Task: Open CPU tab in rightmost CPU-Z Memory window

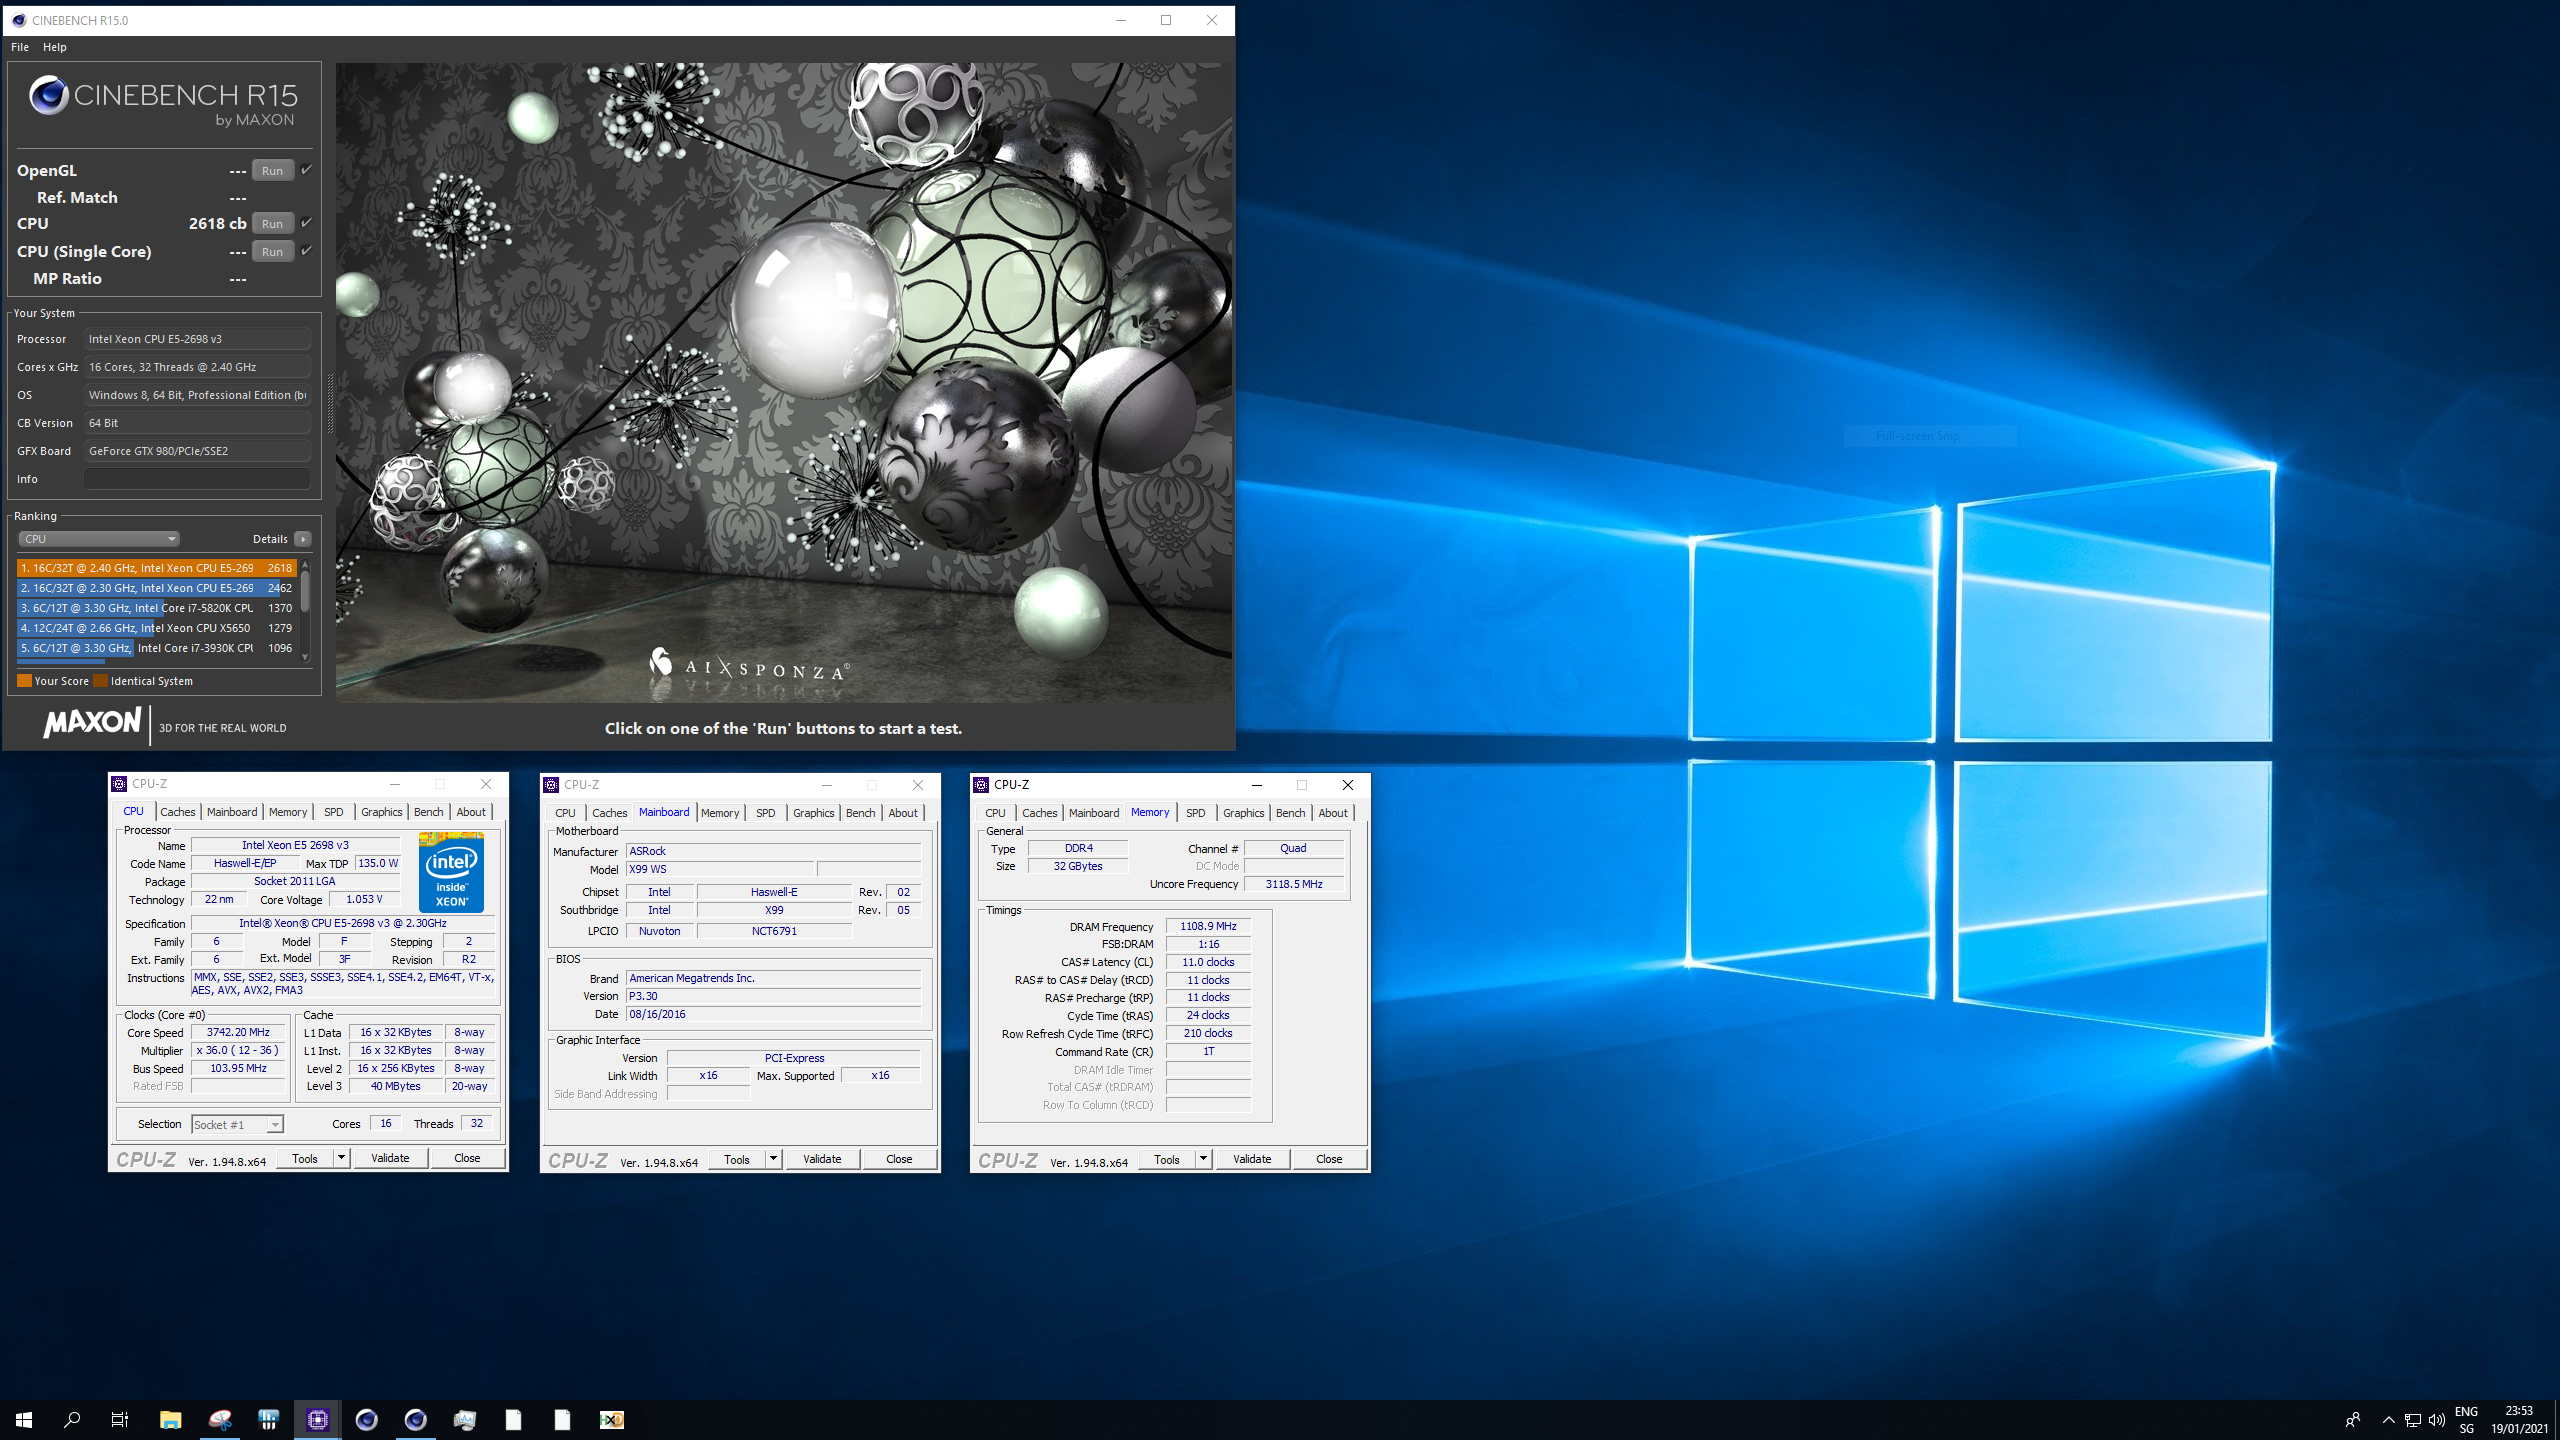Action: [995, 813]
